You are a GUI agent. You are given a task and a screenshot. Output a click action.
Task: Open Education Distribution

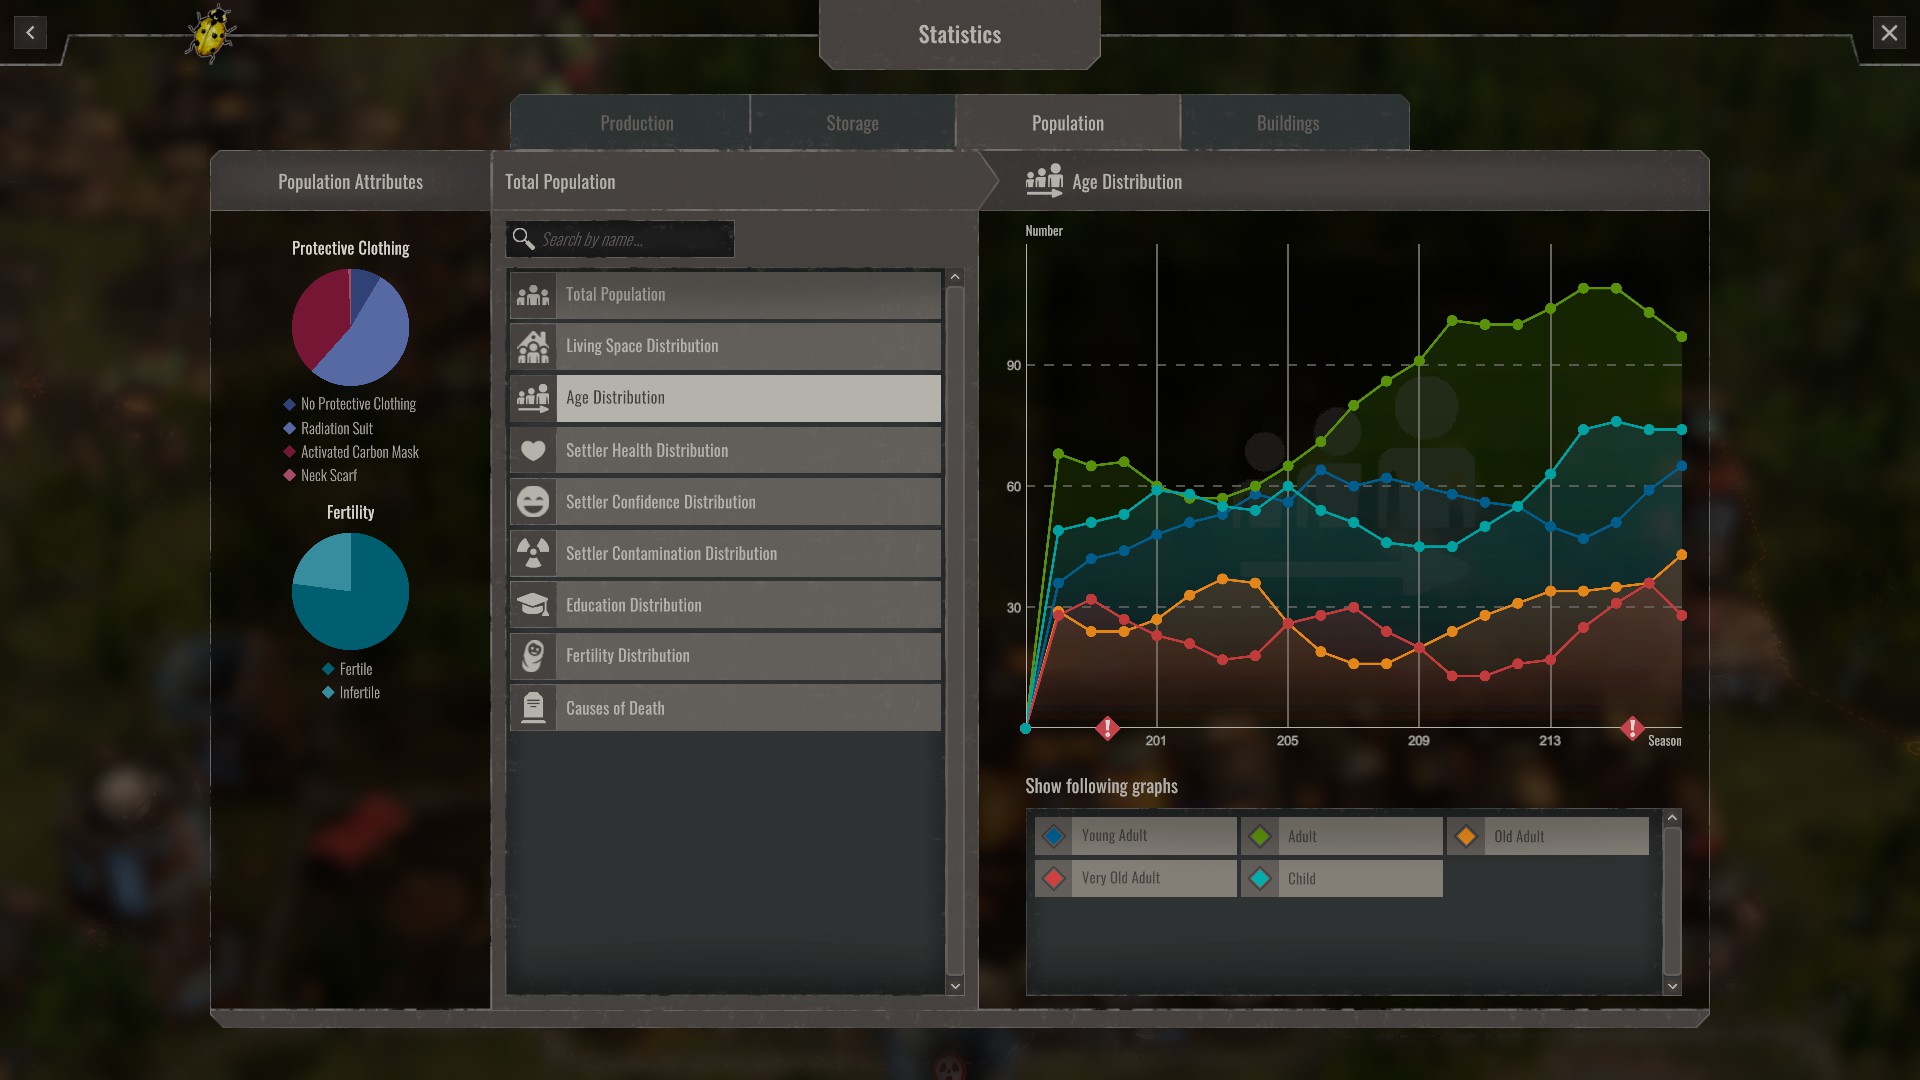click(x=725, y=605)
